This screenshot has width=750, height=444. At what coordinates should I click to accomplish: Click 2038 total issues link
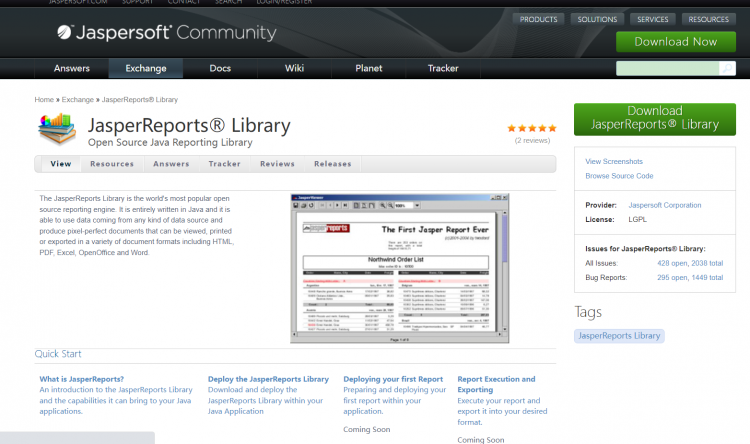707,263
